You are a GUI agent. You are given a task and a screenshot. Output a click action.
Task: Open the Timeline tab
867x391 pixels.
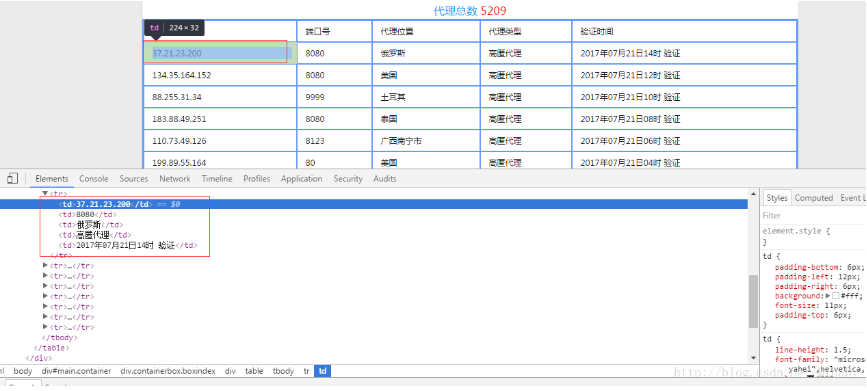click(x=217, y=179)
